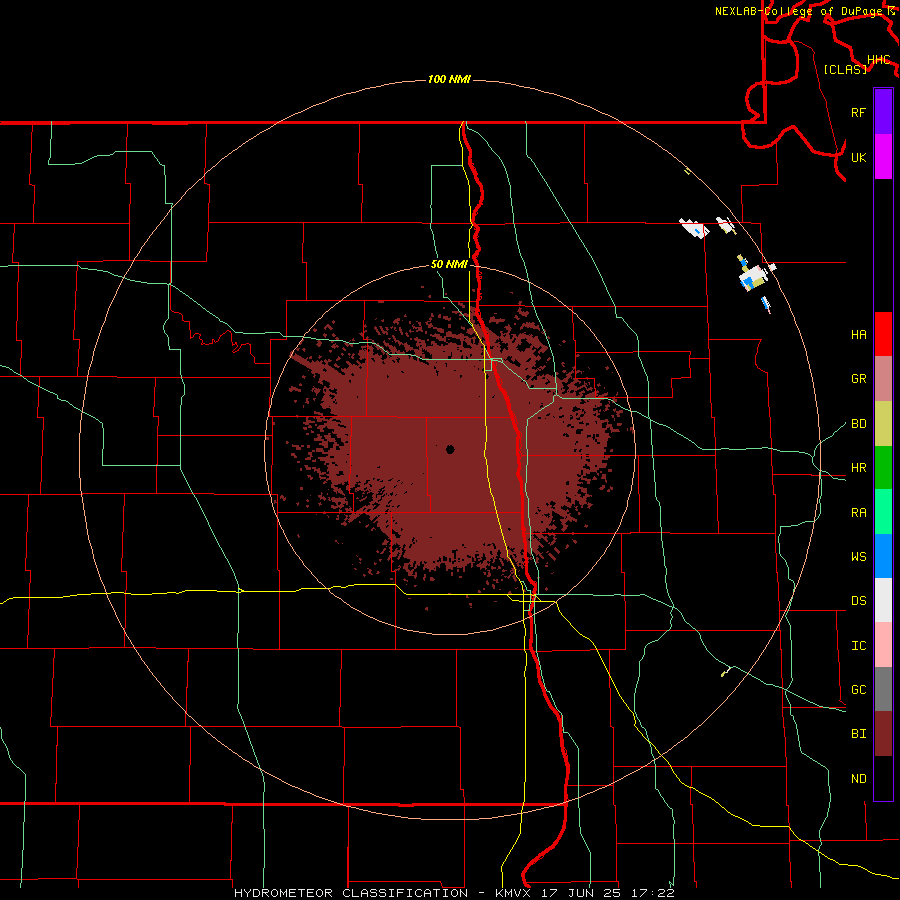Screen dimensions: 900x900
Task: Click the NEXLAB-College of DuPage credit text
Action: (798, 11)
